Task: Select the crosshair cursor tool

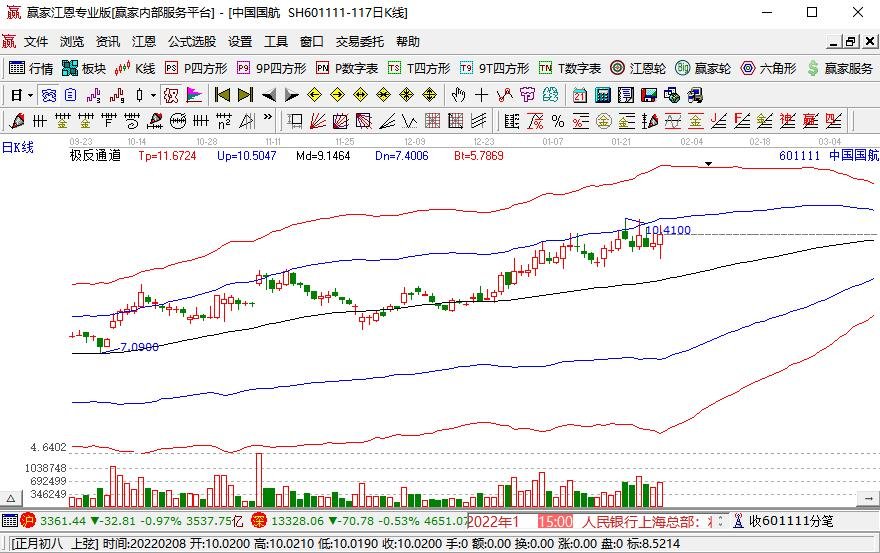Action: point(482,95)
